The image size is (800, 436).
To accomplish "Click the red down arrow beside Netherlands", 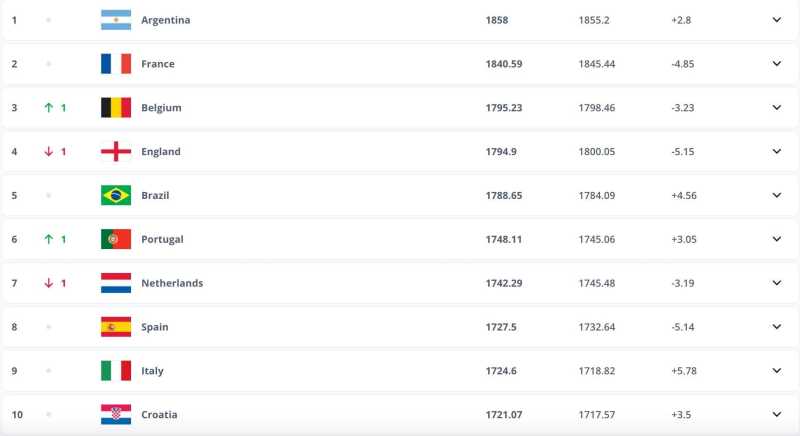I will [47, 283].
